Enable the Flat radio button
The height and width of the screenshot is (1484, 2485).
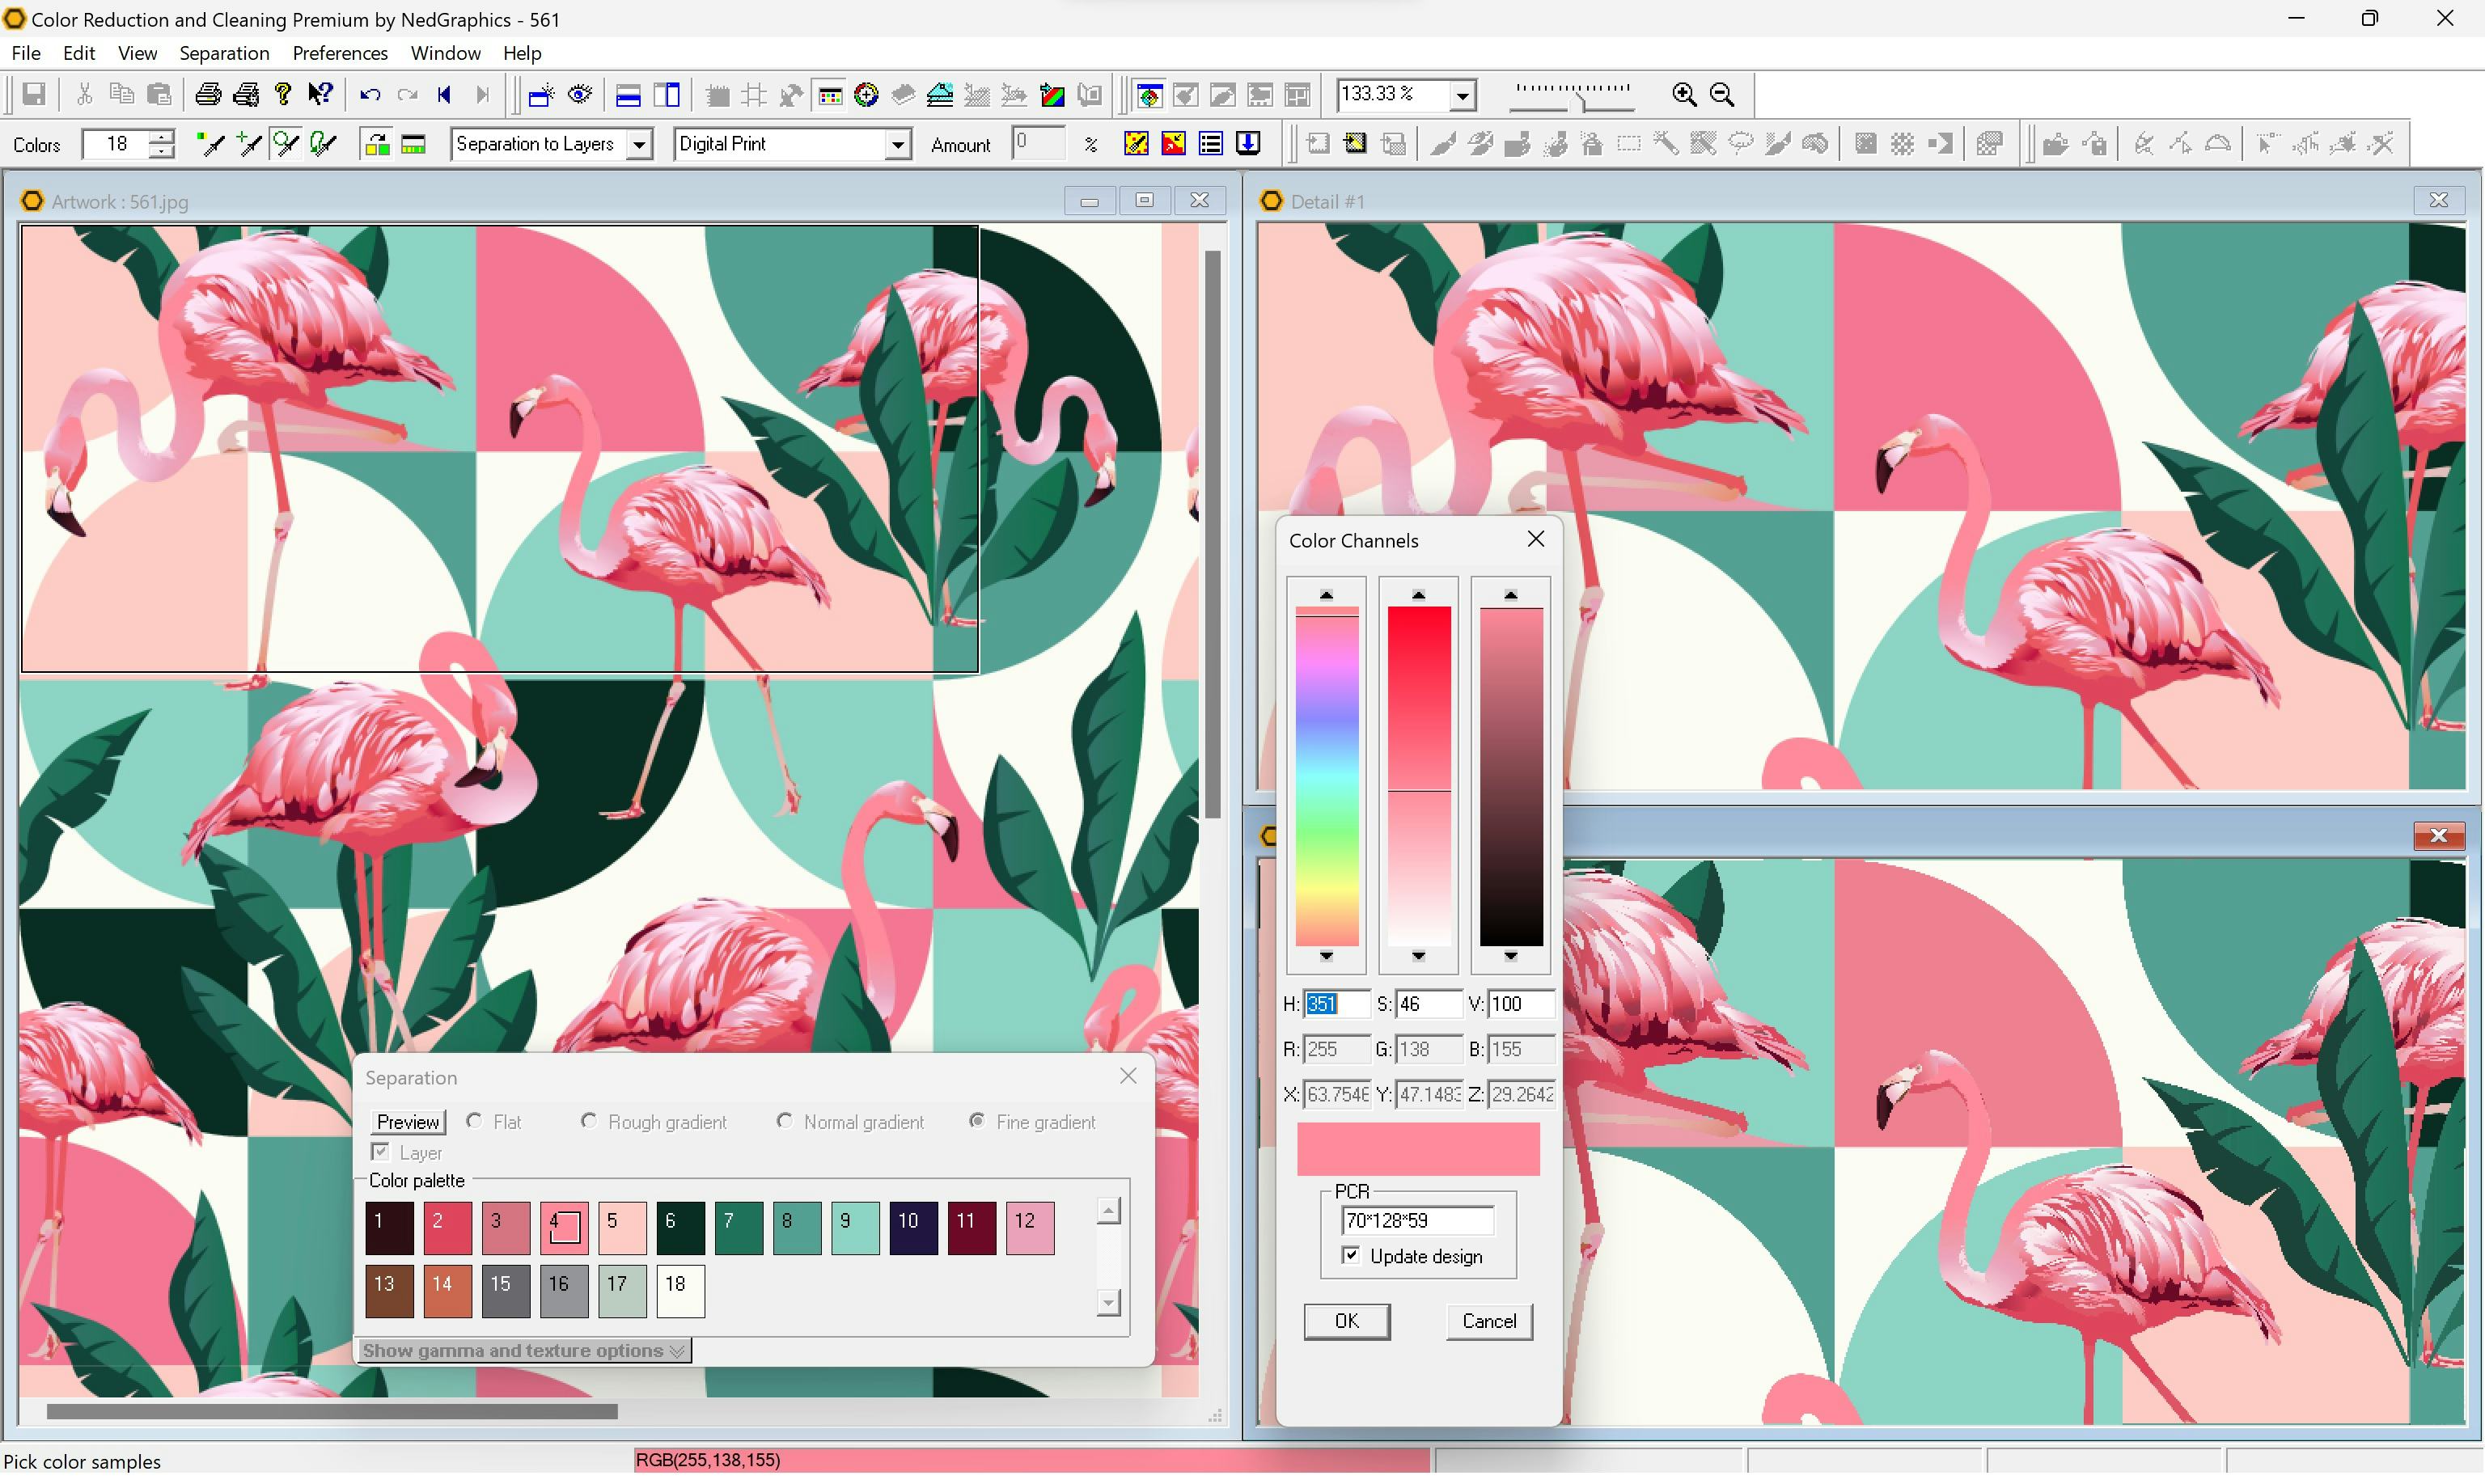tap(475, 1121)
